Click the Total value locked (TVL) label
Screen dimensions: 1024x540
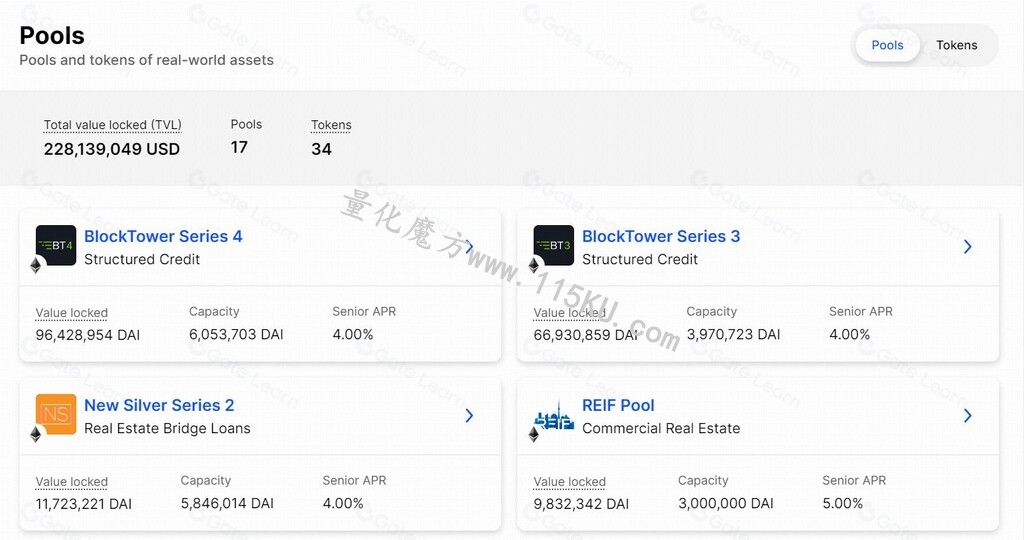(x=112, y=125)
